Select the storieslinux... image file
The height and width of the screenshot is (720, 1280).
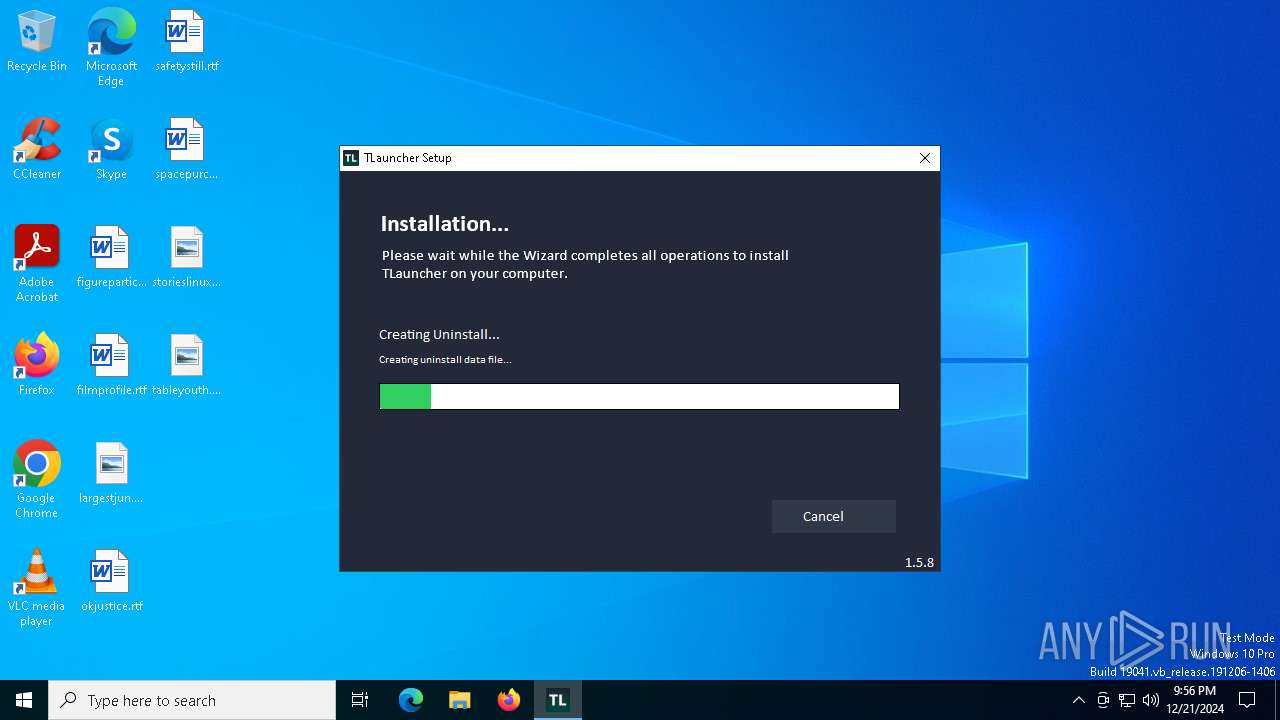(186, 258)
